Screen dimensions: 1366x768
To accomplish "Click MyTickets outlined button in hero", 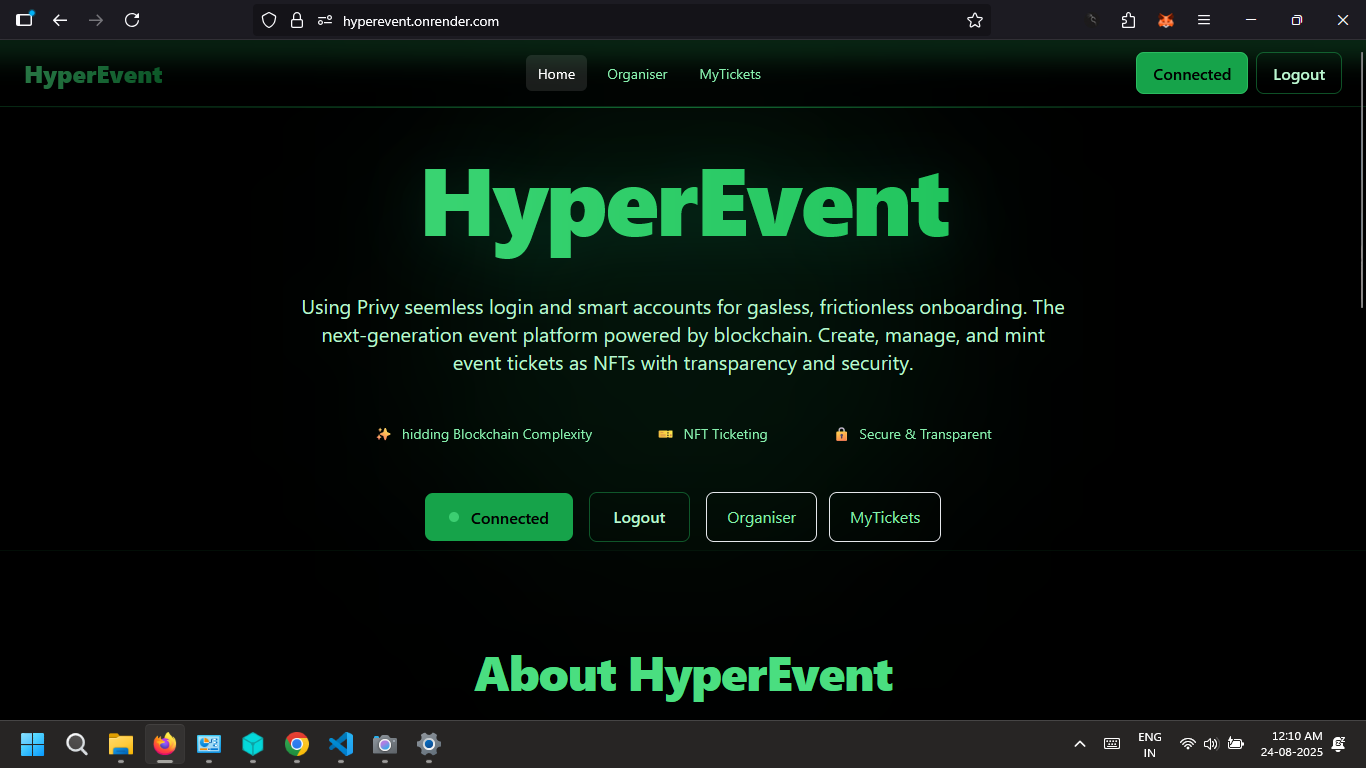I will point(885,517).
